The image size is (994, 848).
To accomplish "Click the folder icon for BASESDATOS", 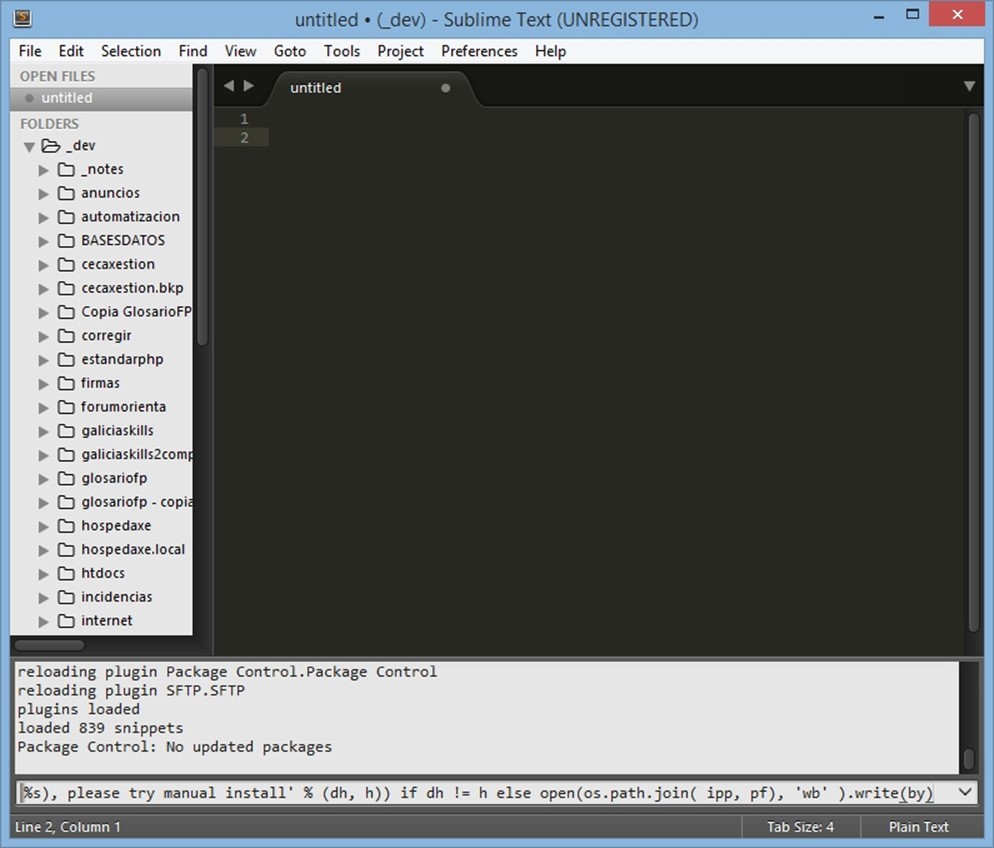I will point(66,240).
